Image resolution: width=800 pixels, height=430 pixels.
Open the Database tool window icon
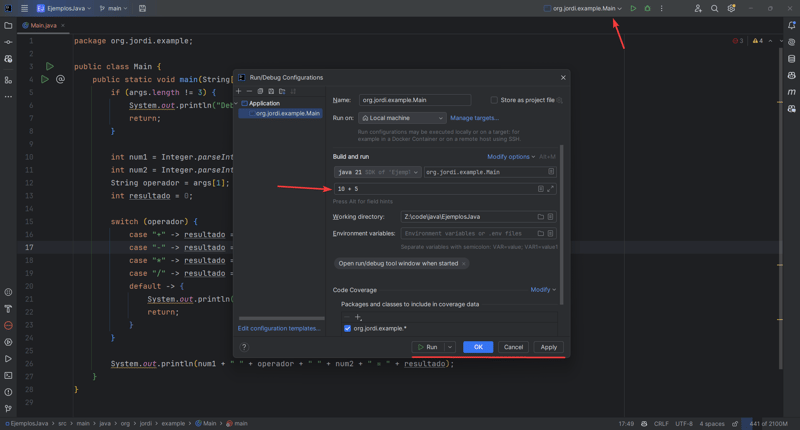click(792, 59)
